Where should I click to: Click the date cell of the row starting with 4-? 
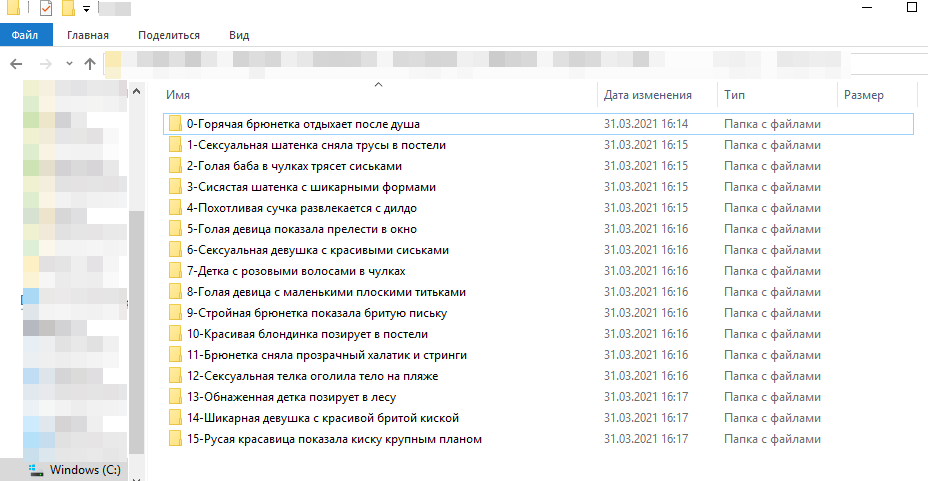point(646,208)
